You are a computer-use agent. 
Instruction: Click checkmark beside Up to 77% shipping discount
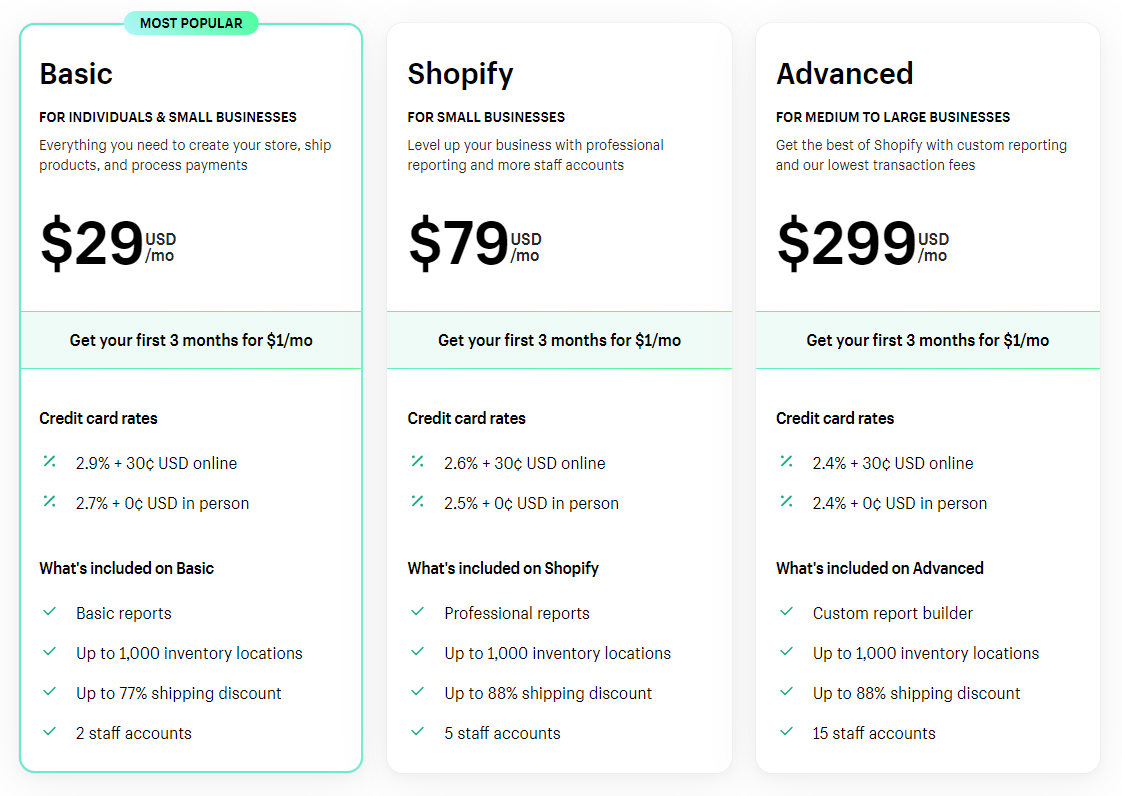49,692
